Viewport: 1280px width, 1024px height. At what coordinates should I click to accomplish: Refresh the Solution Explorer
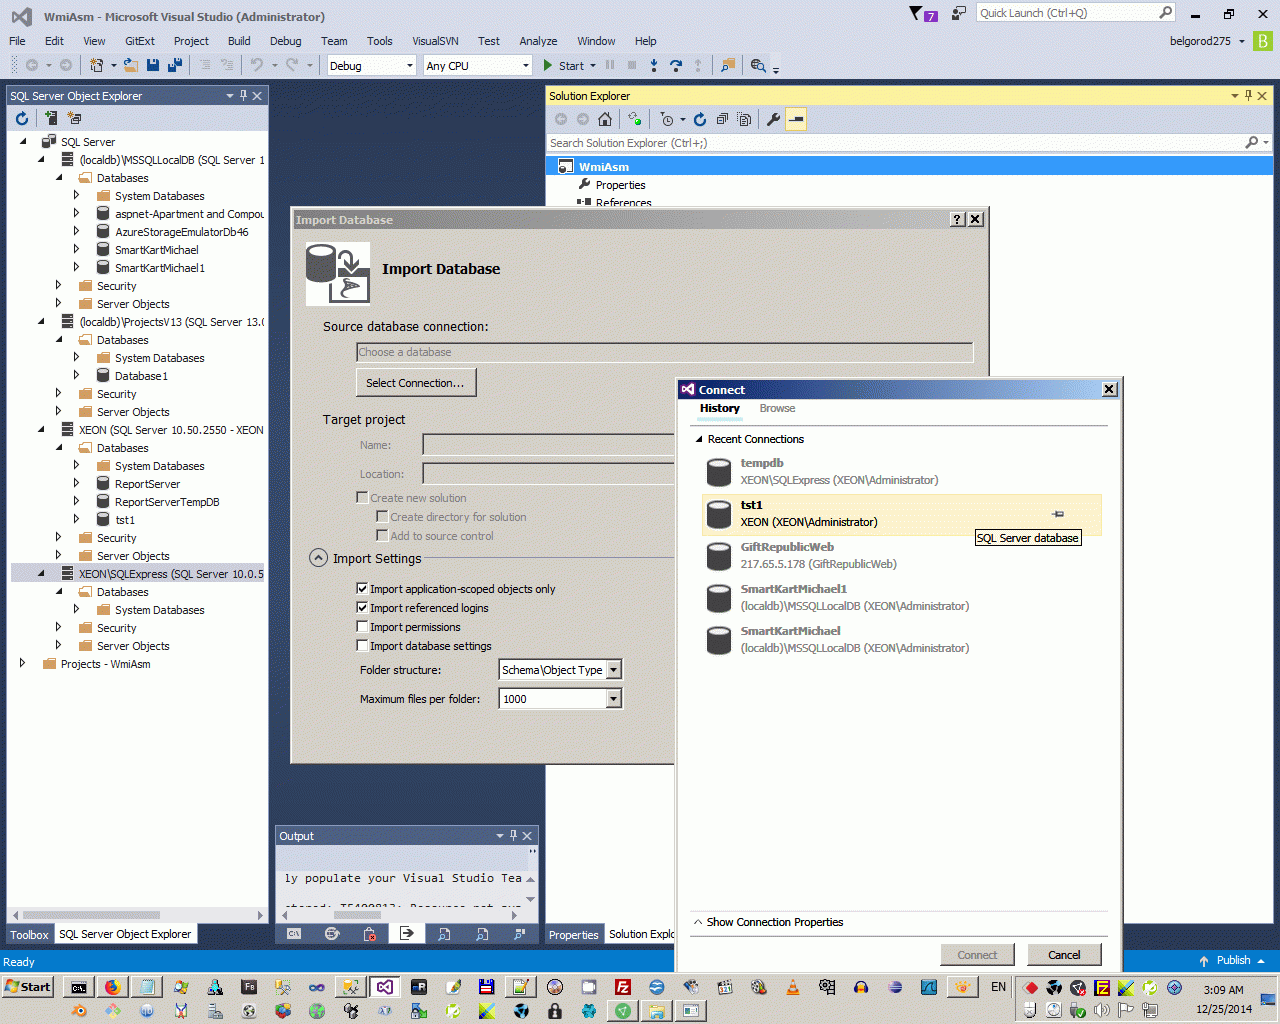coord(700,119)
